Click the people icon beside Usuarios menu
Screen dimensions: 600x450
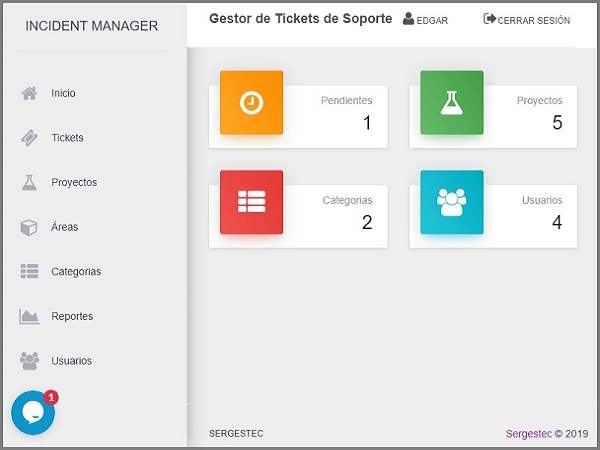click(x=29, y=361)
